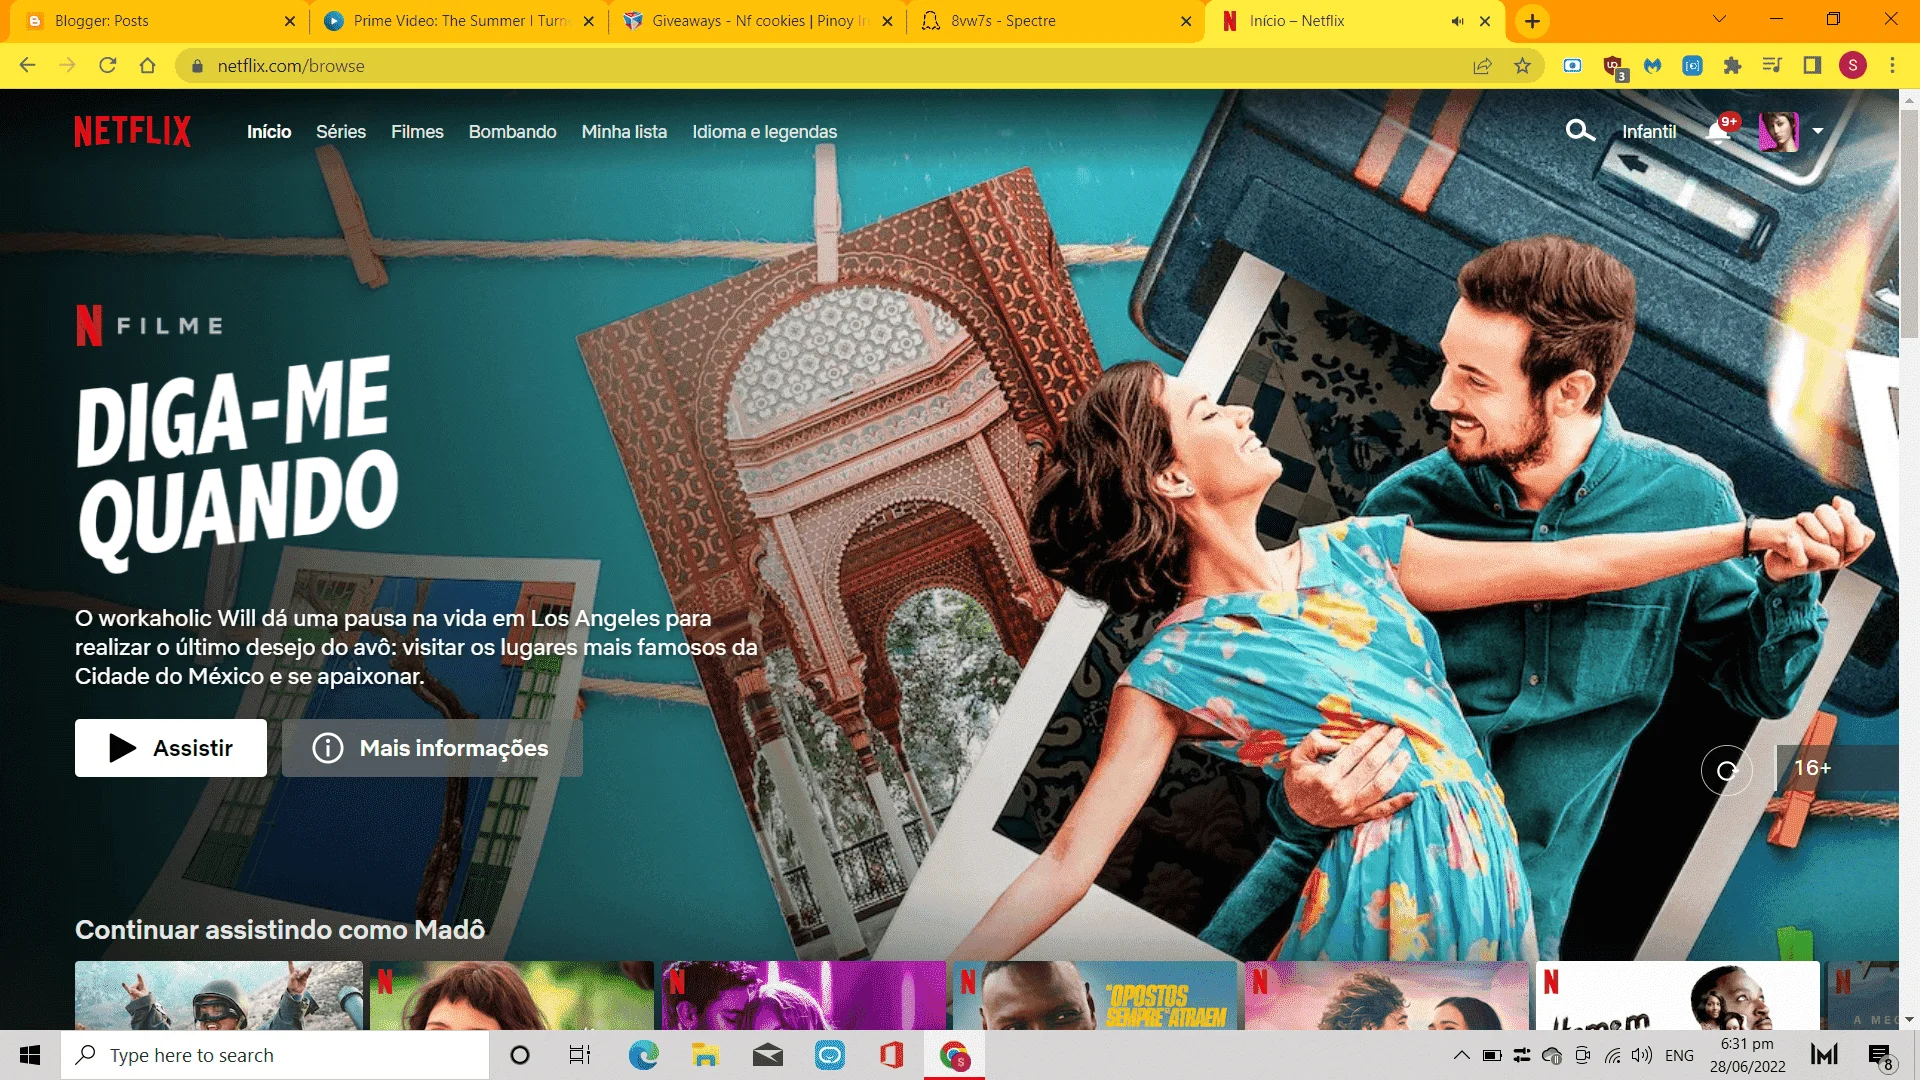This screenshot has height=1080, width=1920.
Task: Bookmark this page with the star
Action: [x=1522, y=66]
